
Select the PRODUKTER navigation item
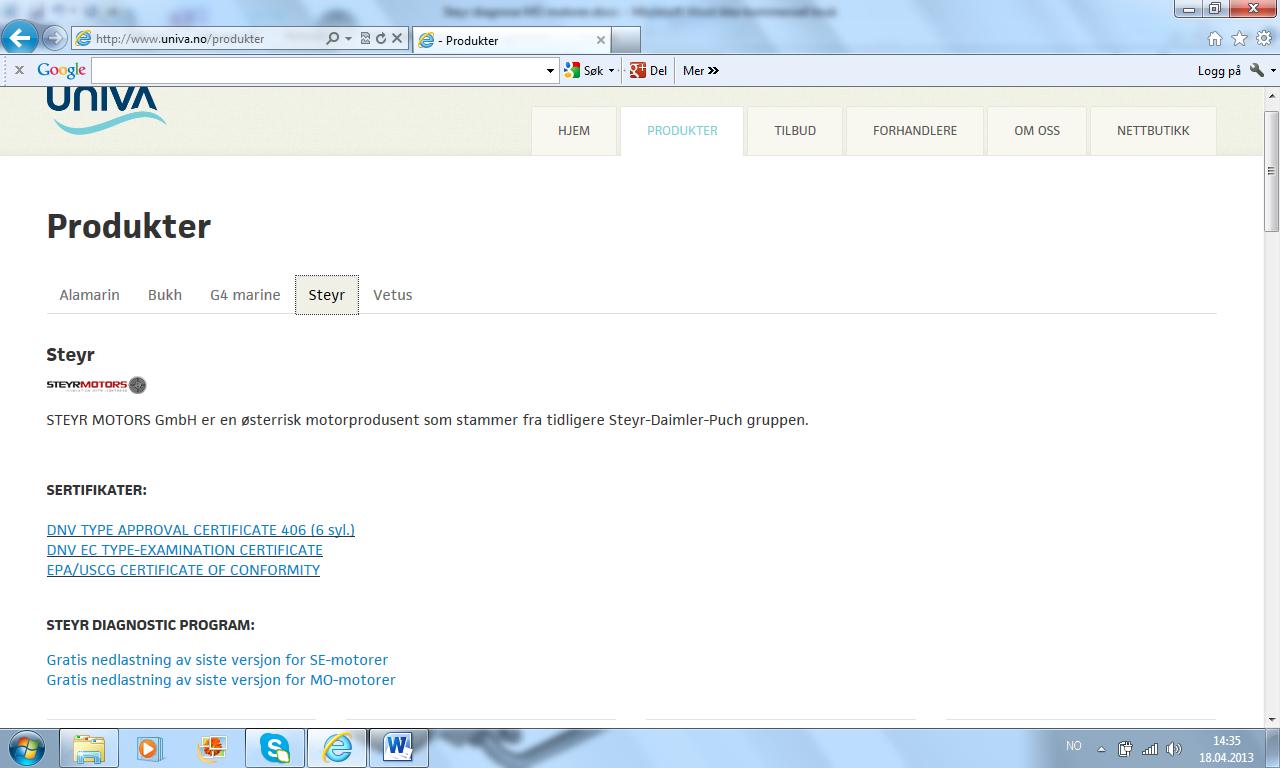point(682,131)
